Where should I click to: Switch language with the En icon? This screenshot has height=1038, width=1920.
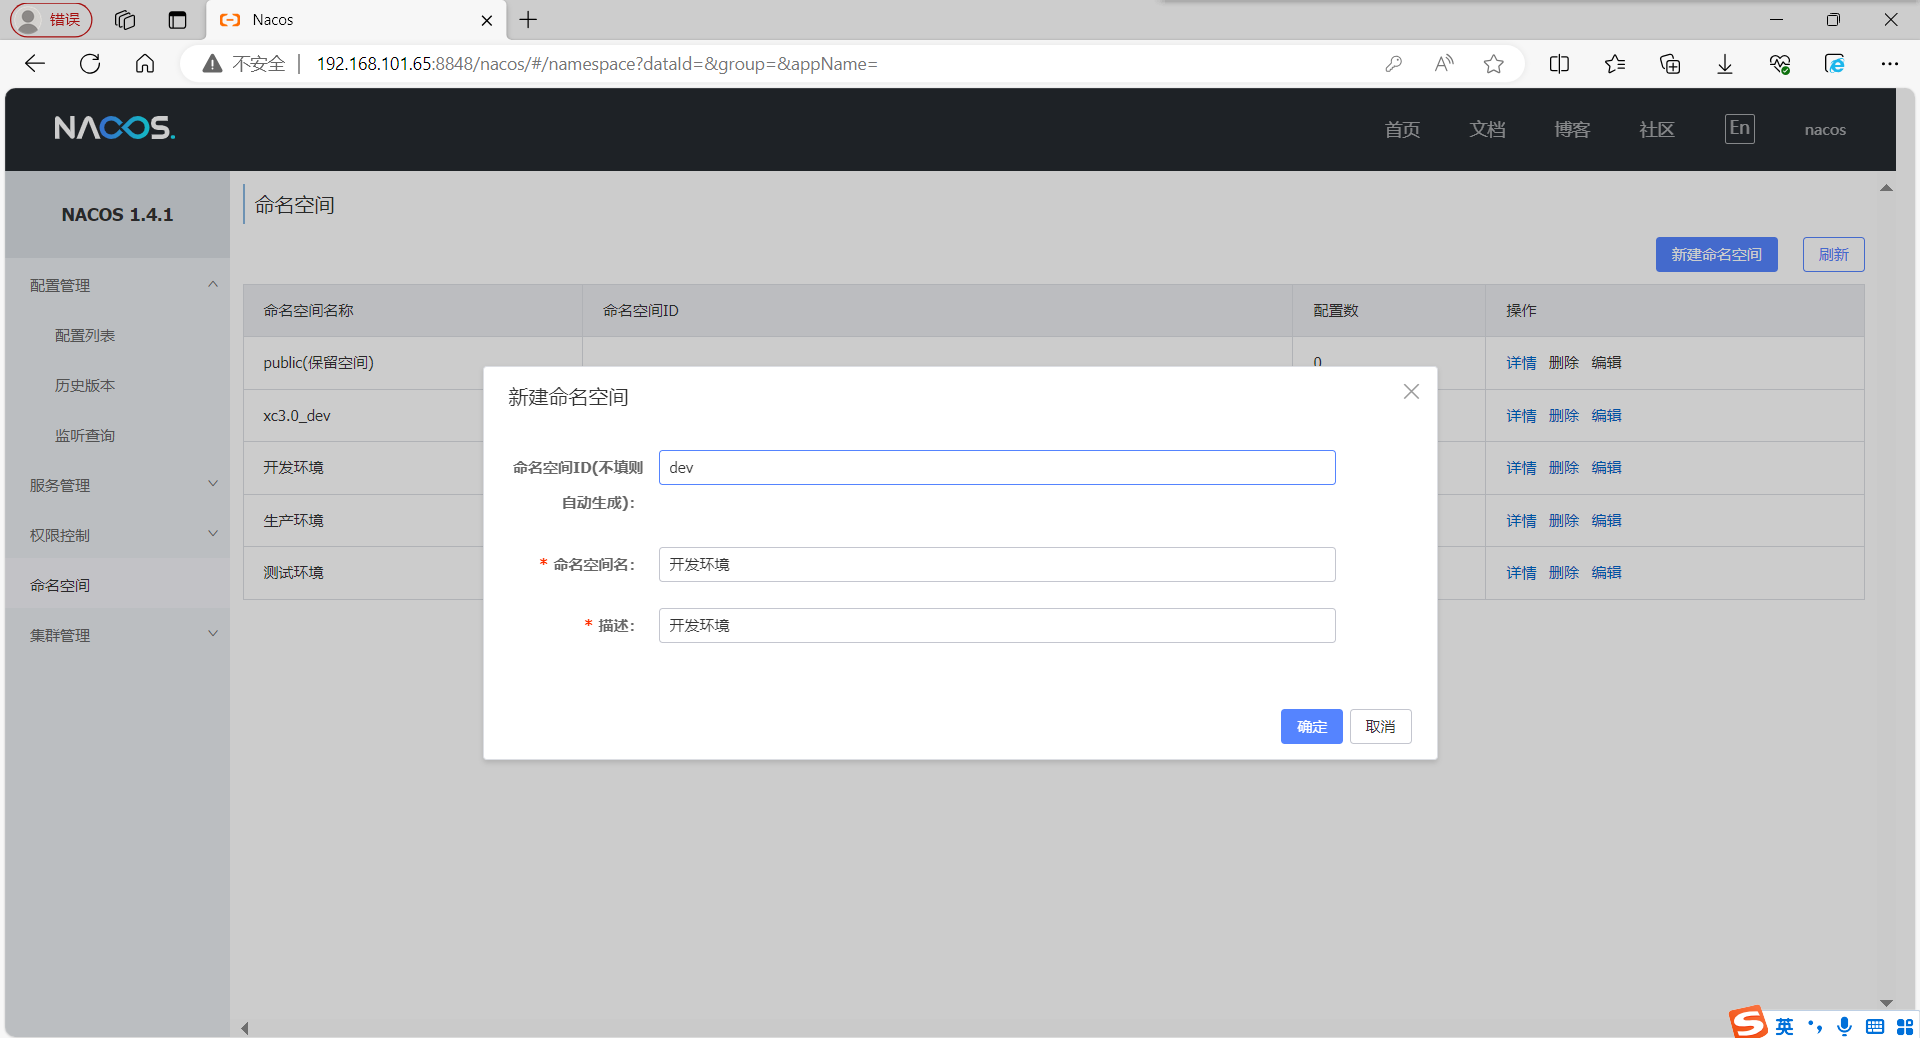(x=1740, y=129)
